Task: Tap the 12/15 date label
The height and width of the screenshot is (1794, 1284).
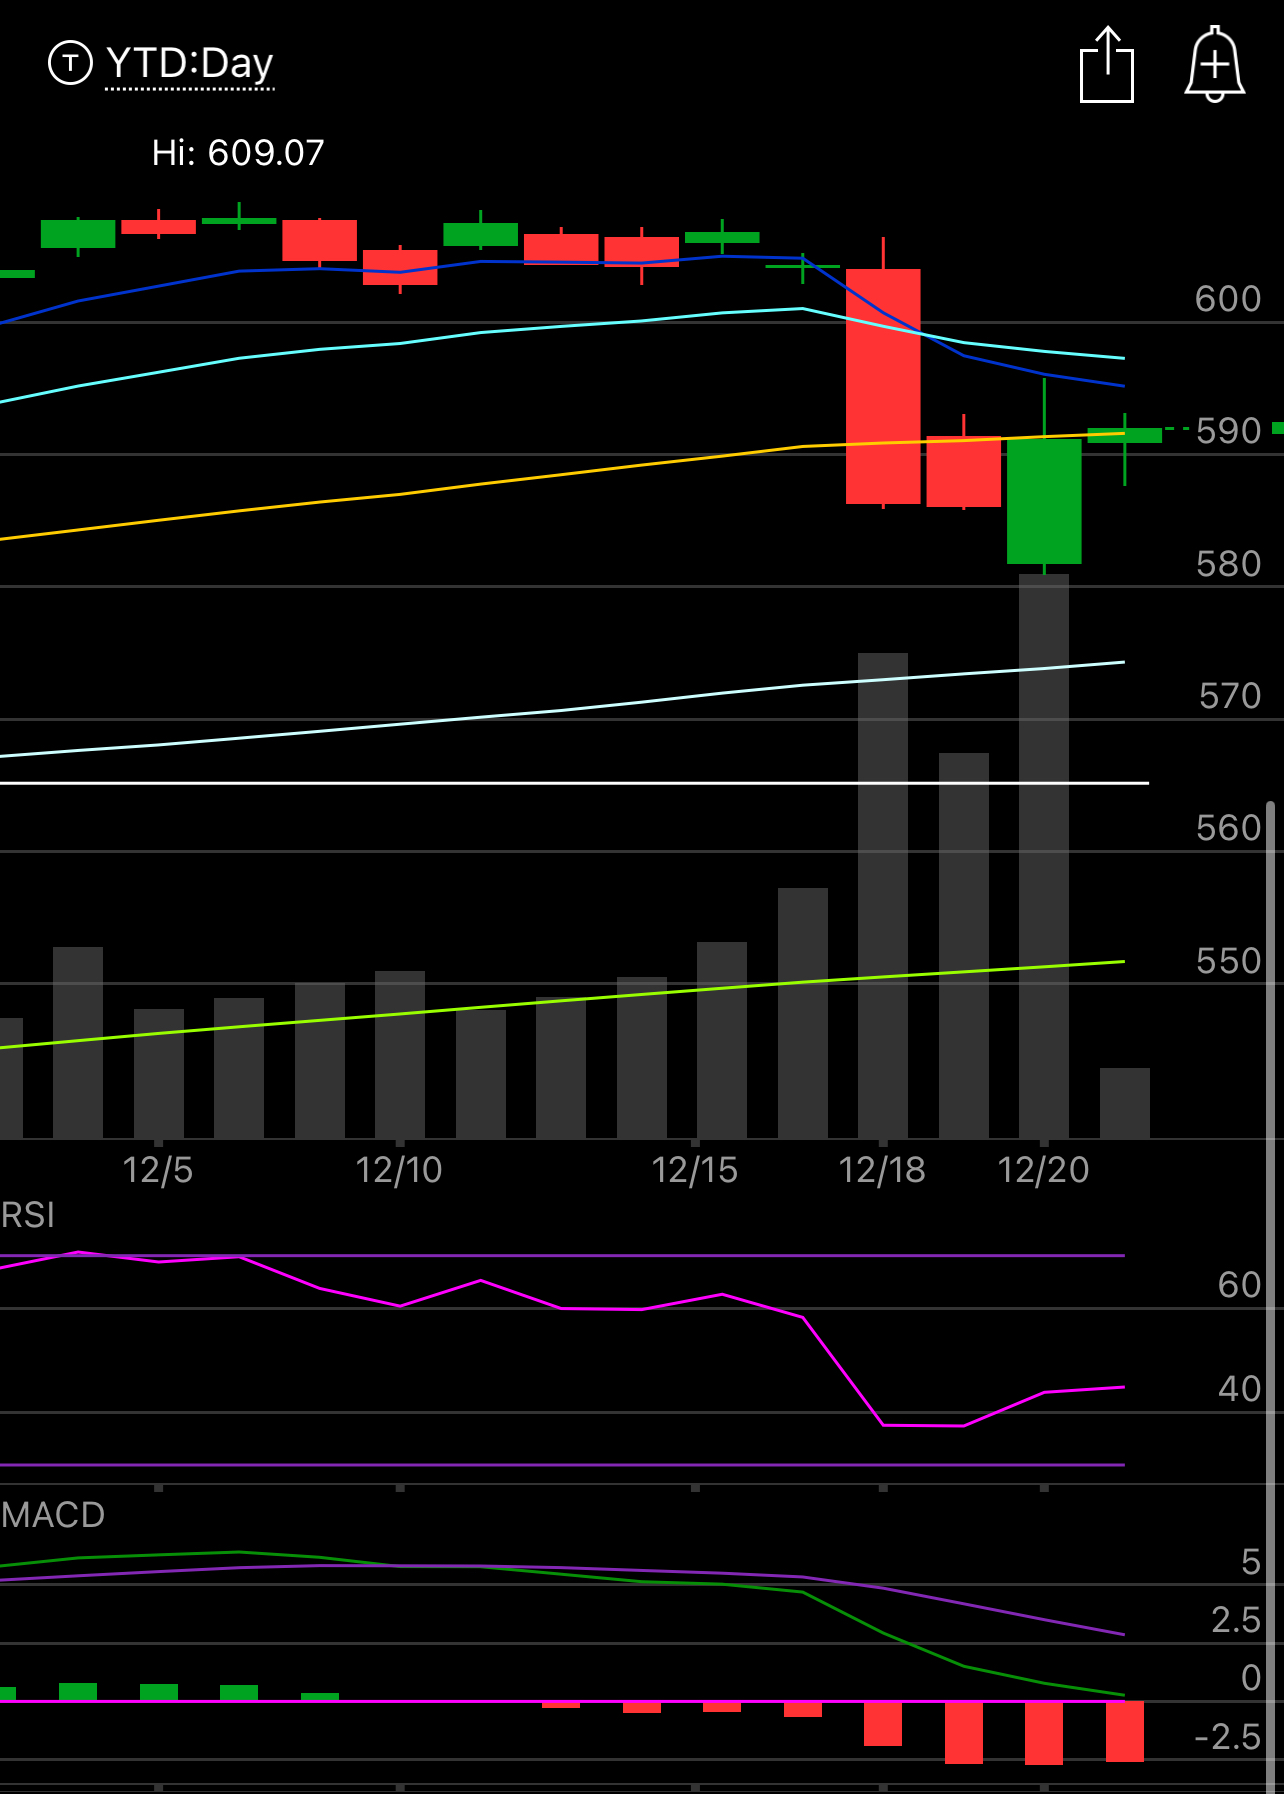Action: coord(695,1170)
